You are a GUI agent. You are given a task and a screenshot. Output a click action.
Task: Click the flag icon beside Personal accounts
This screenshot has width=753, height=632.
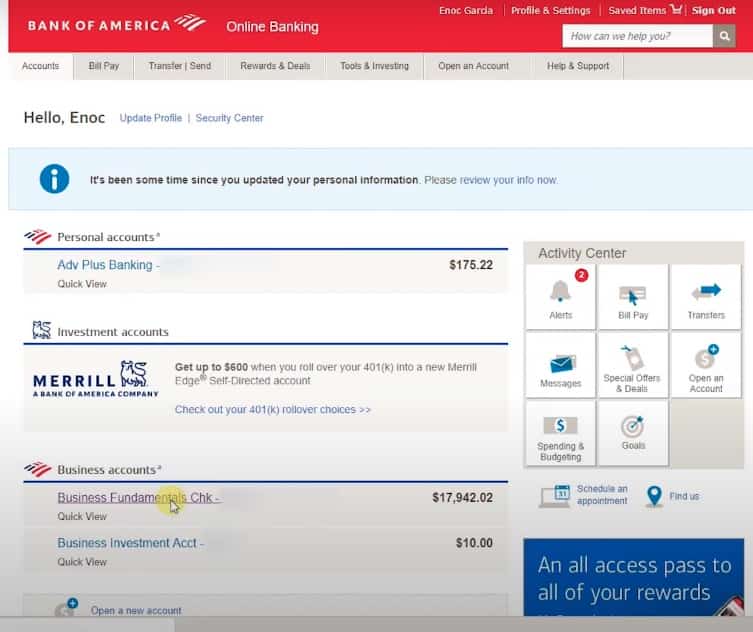(x=37, y=236)
